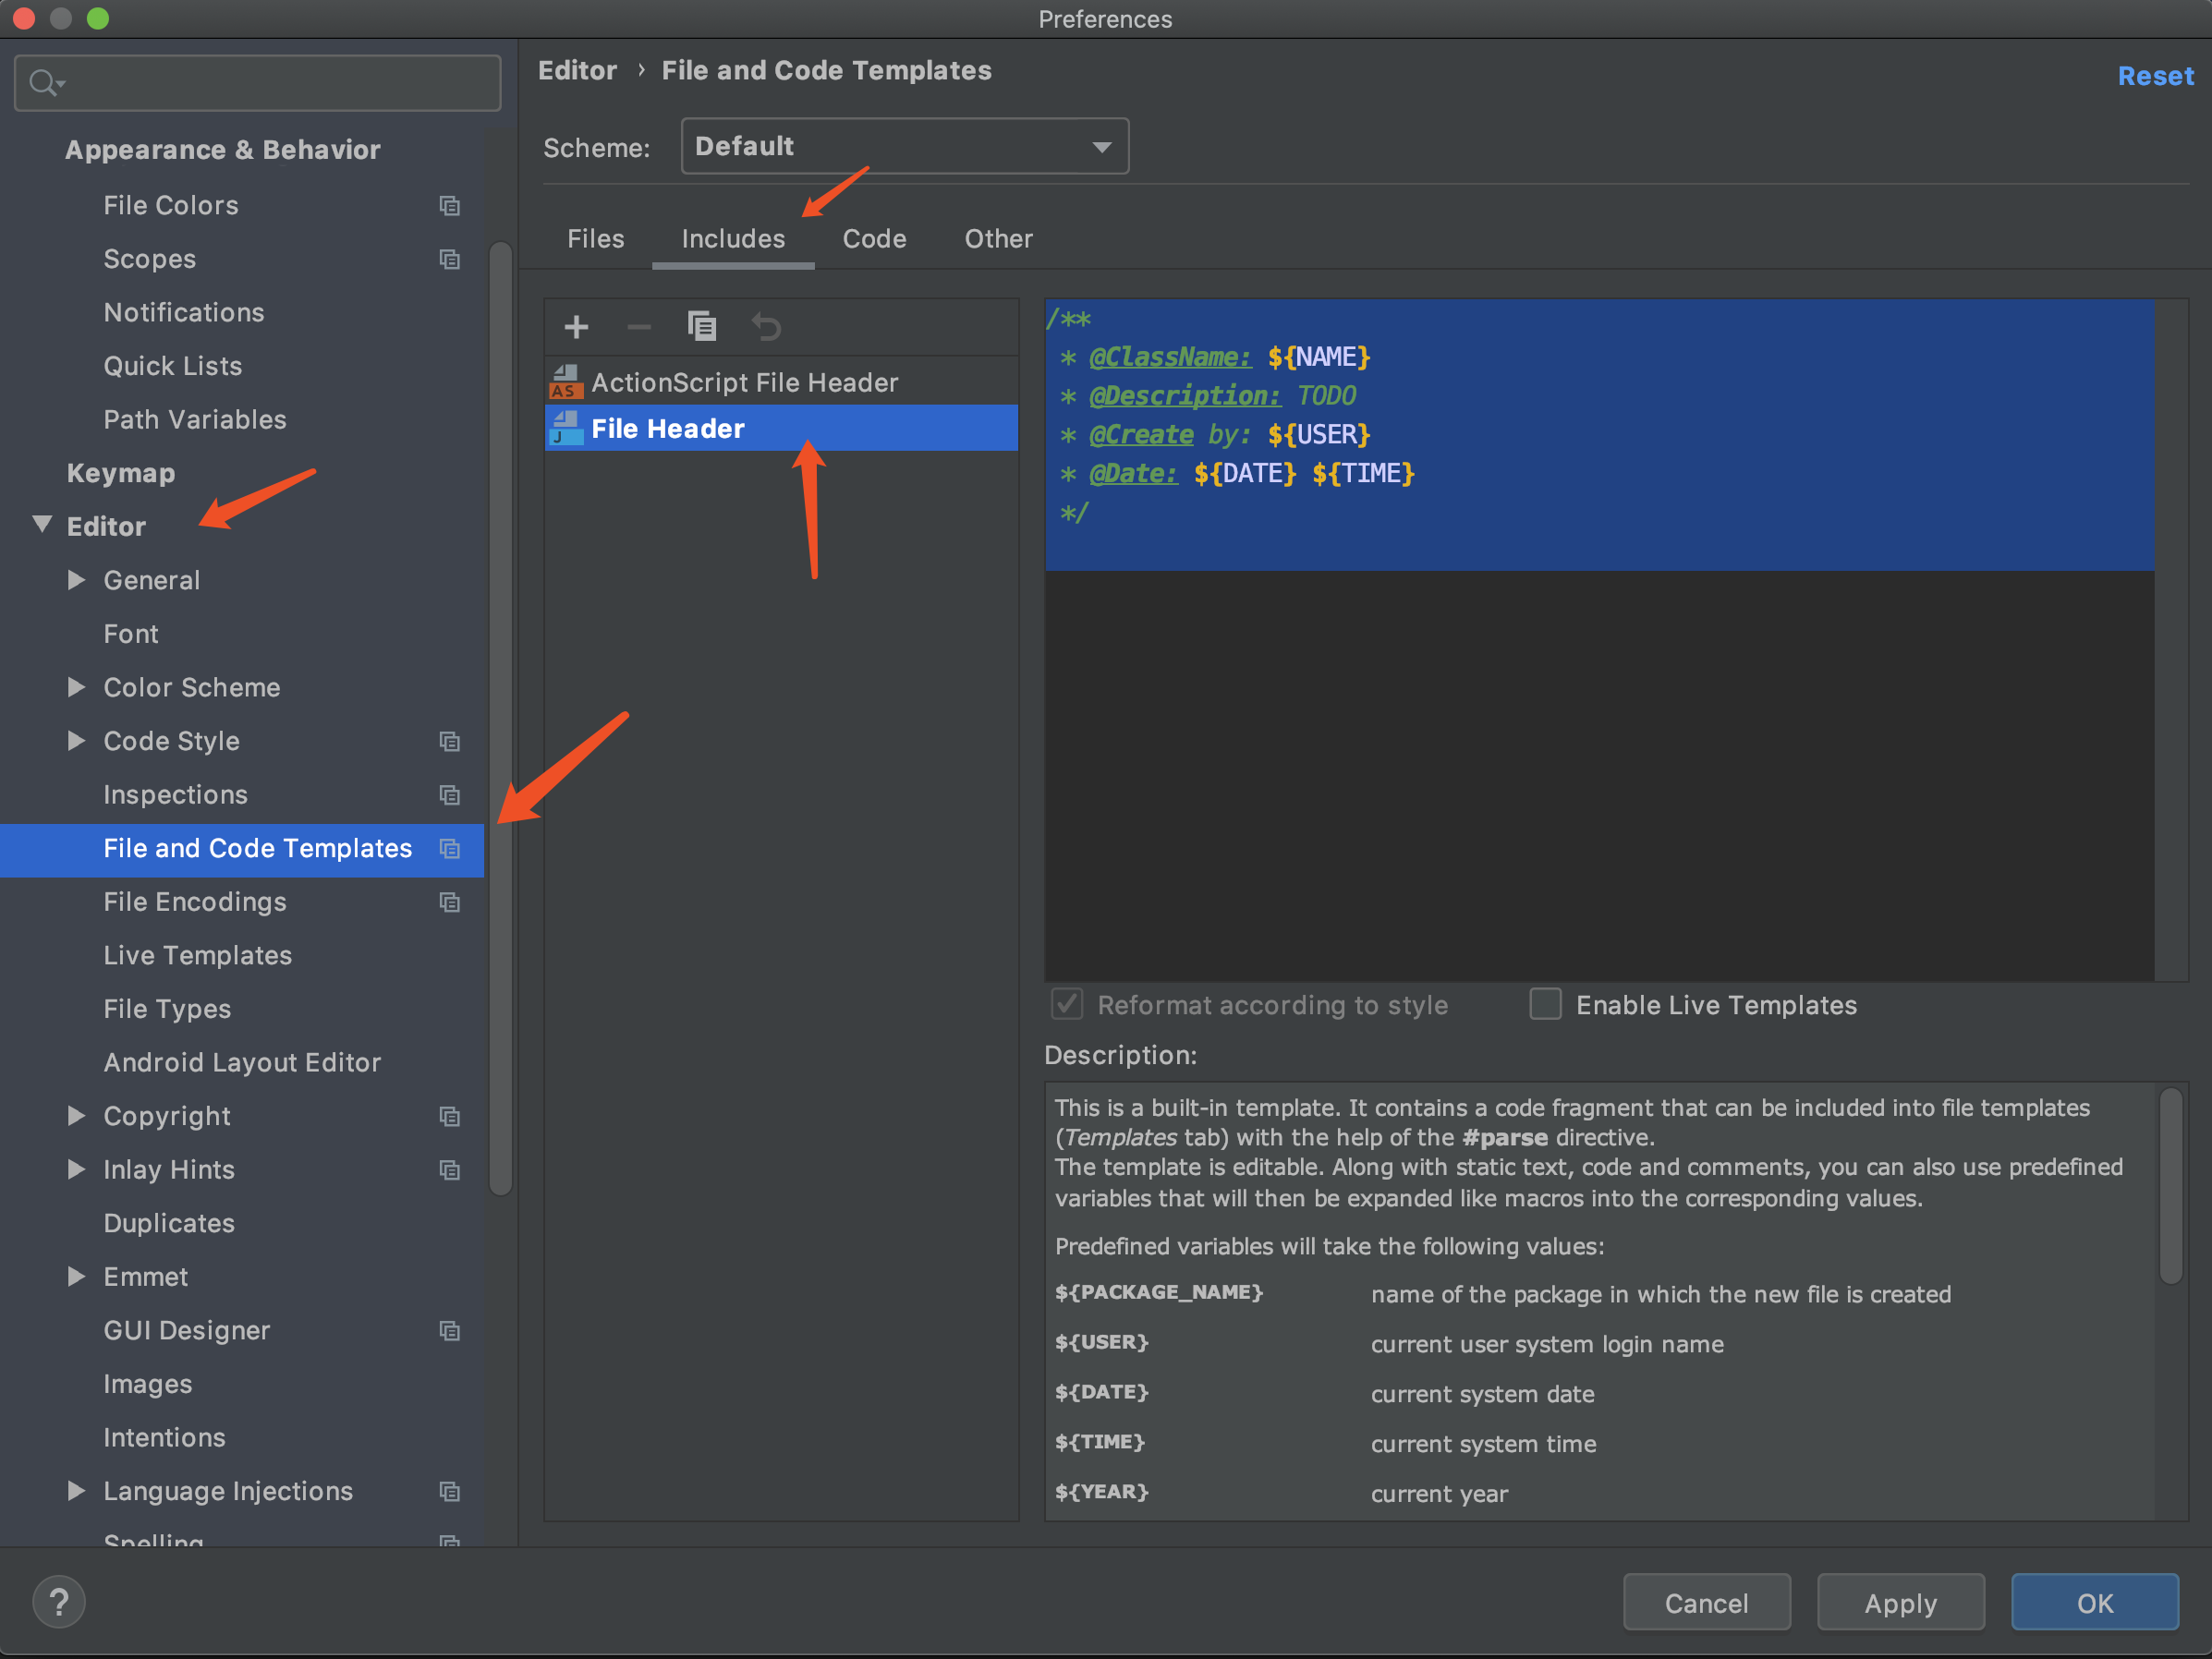The width and height of the screenshot is (2212, 1659).
Task: Click the Description pane scrollbar
Action: click(x=2170, y=1186)
